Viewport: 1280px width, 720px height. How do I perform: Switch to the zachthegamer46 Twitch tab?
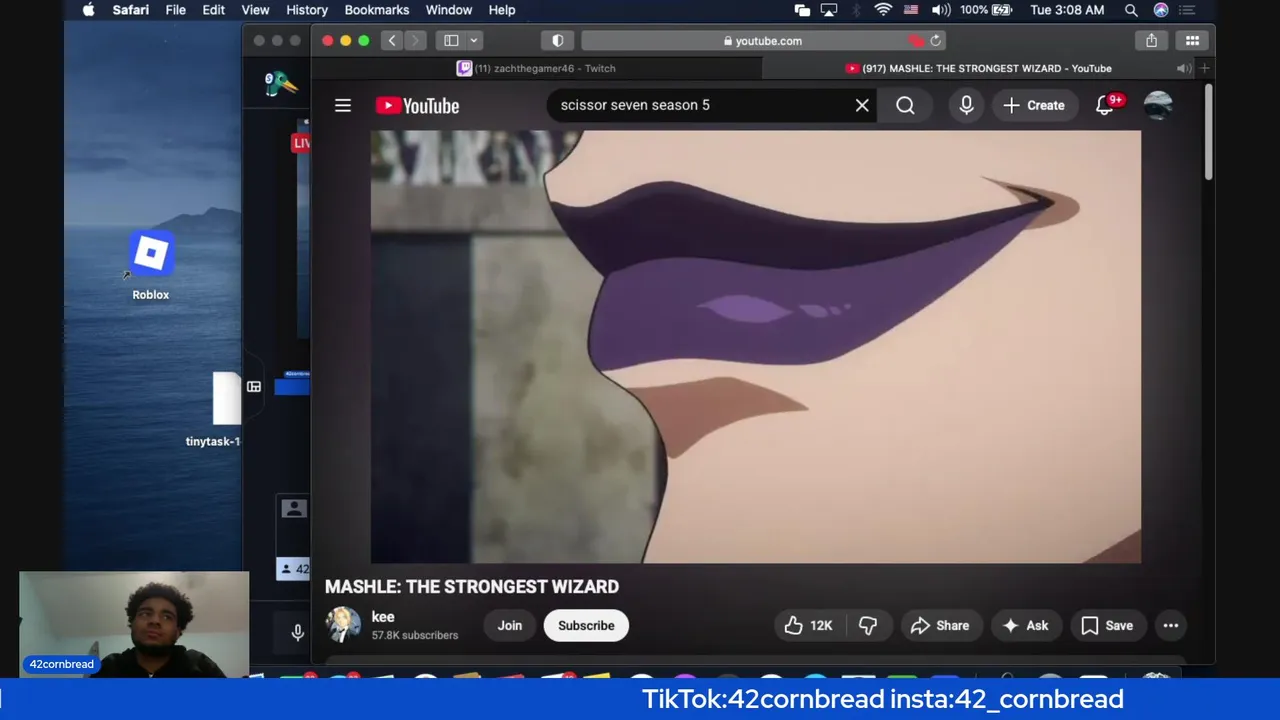click(536, 68)
